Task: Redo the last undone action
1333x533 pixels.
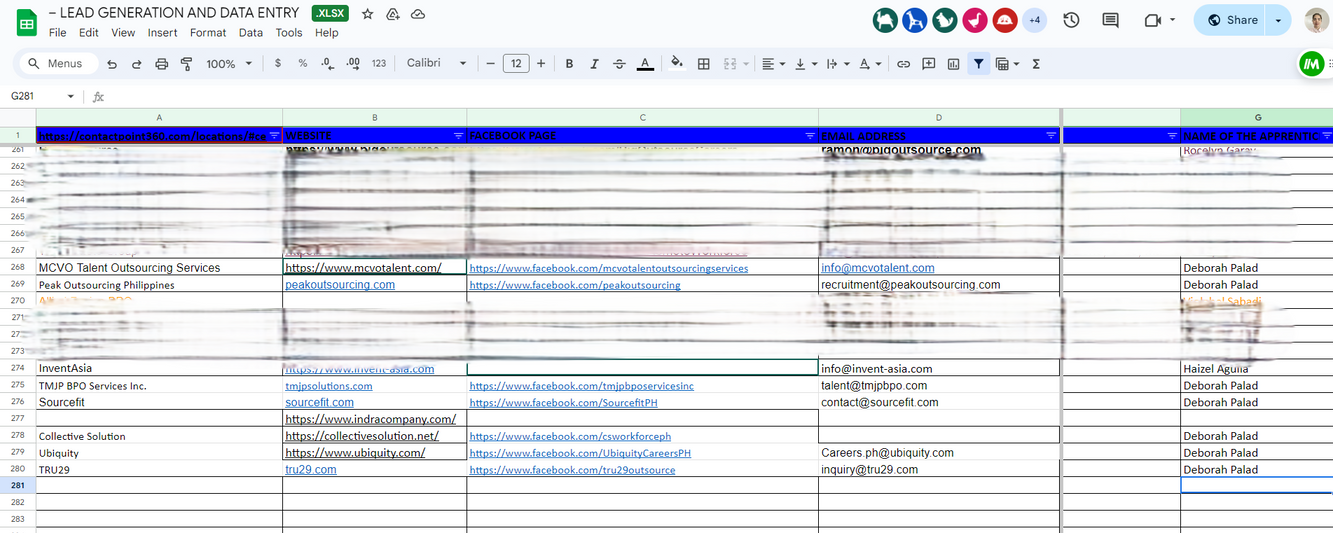Action: (137, 64)
